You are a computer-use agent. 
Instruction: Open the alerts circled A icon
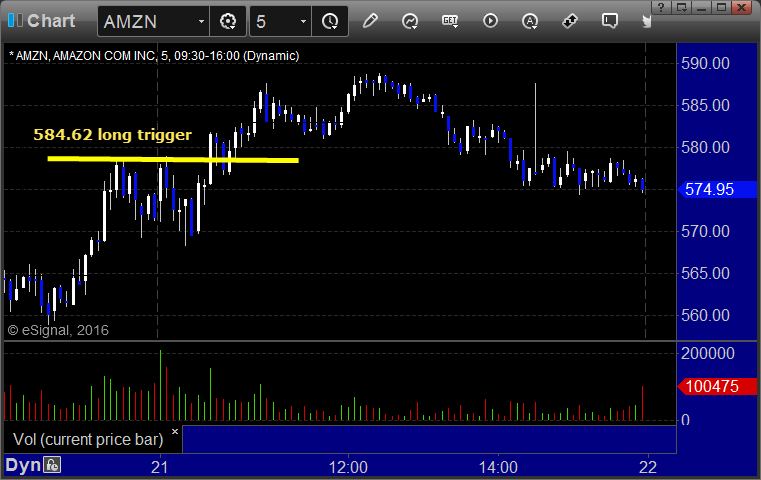tap(530, 21)
